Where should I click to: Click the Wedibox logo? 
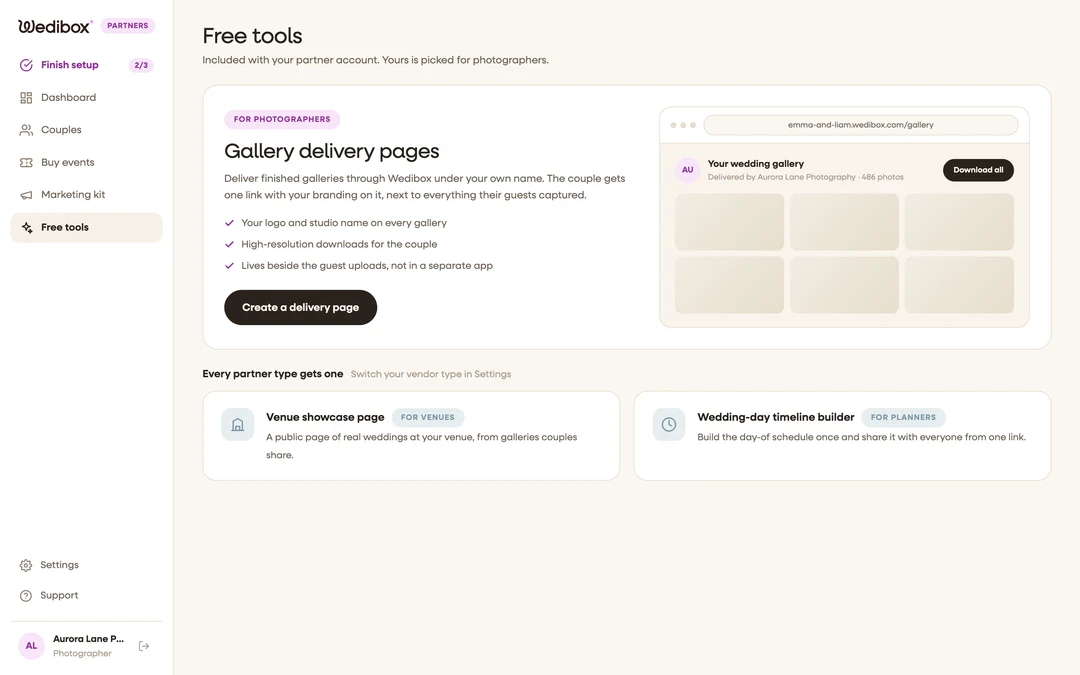(x=55, y=26)
